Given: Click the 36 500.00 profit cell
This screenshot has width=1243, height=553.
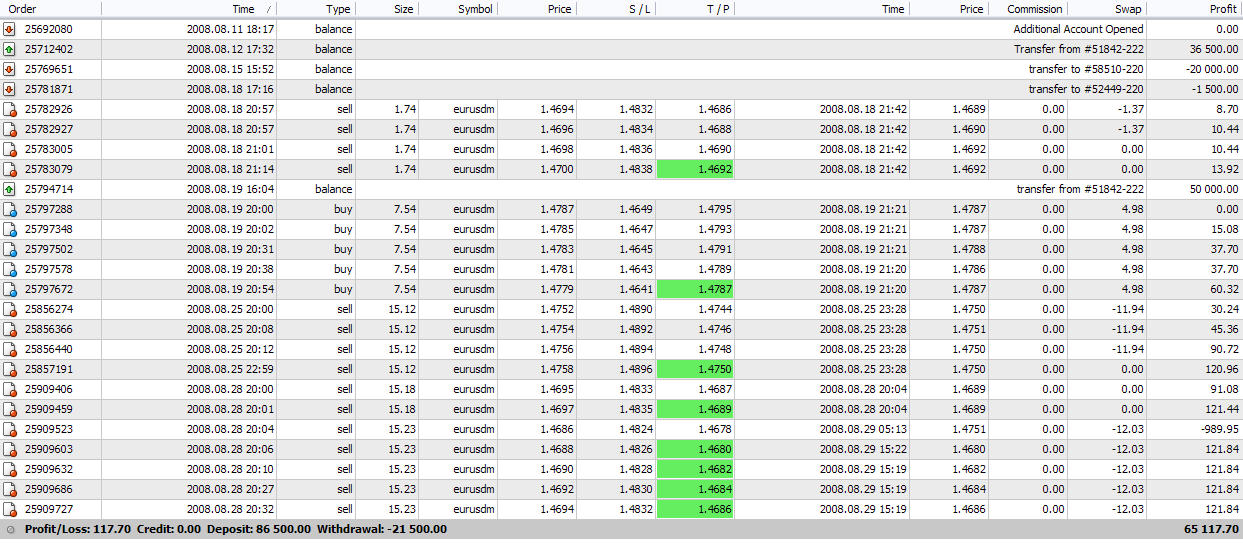Looking at the screenshot, I should tap(1214, 49).
